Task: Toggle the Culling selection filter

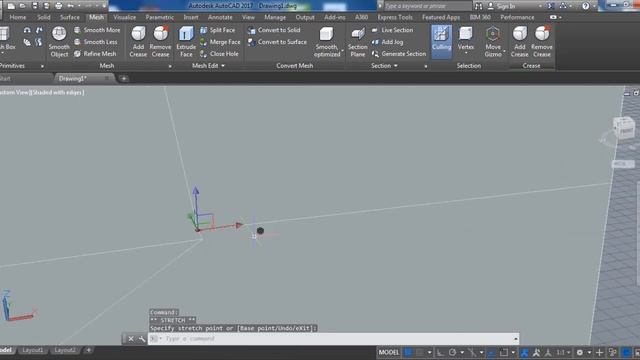Action: pyautogui.click(x=442, y=41)
